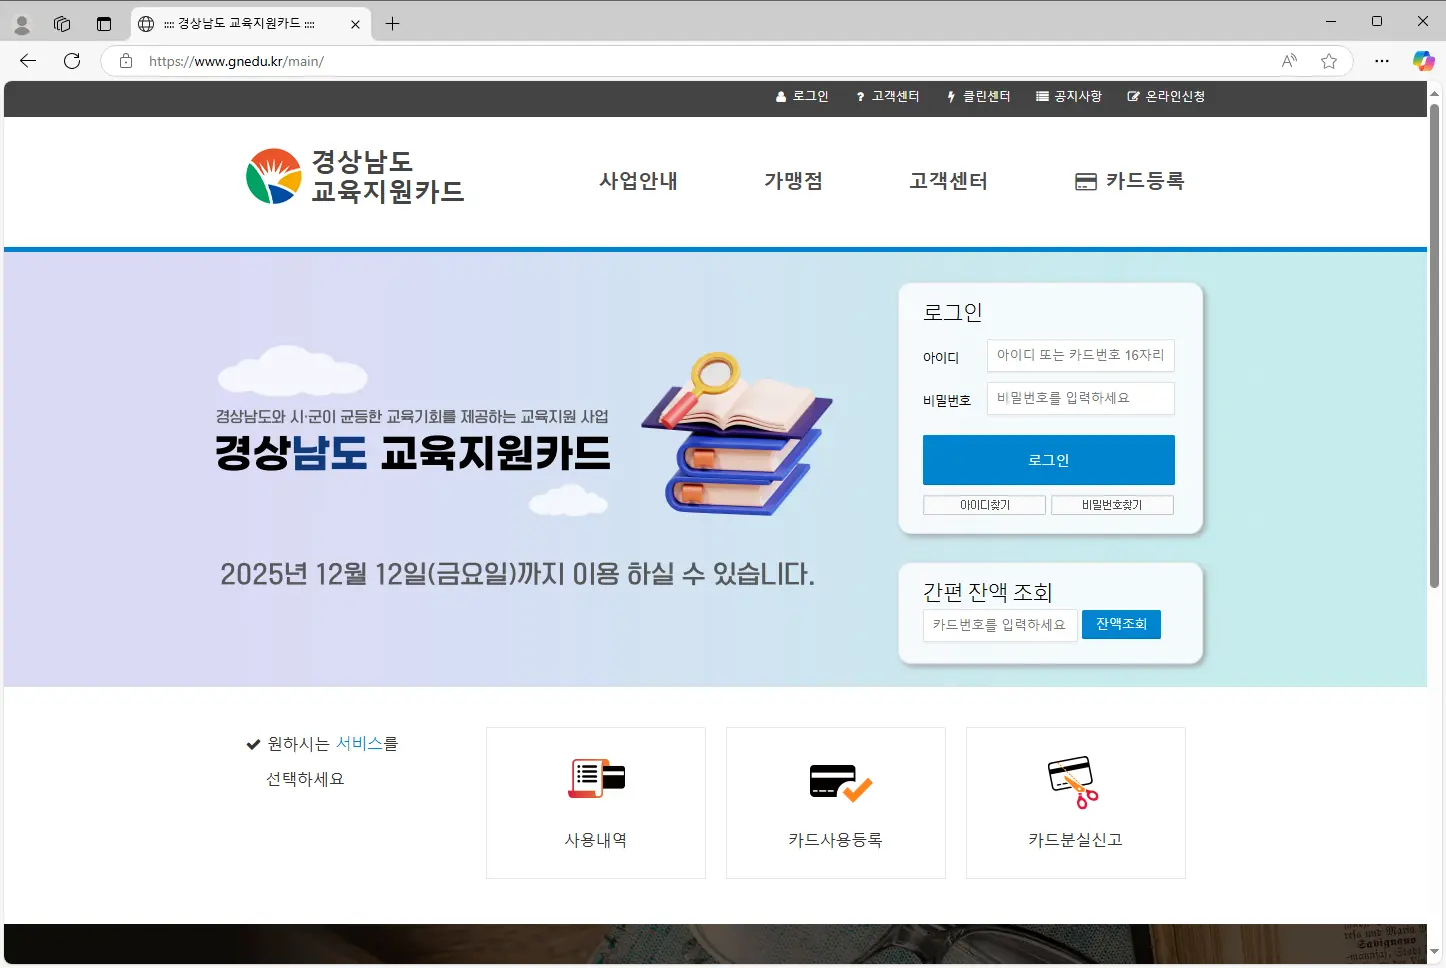The image size is (1446, 968).
Task: Open 사용내역 using the receipt icon
Action: 596,780
